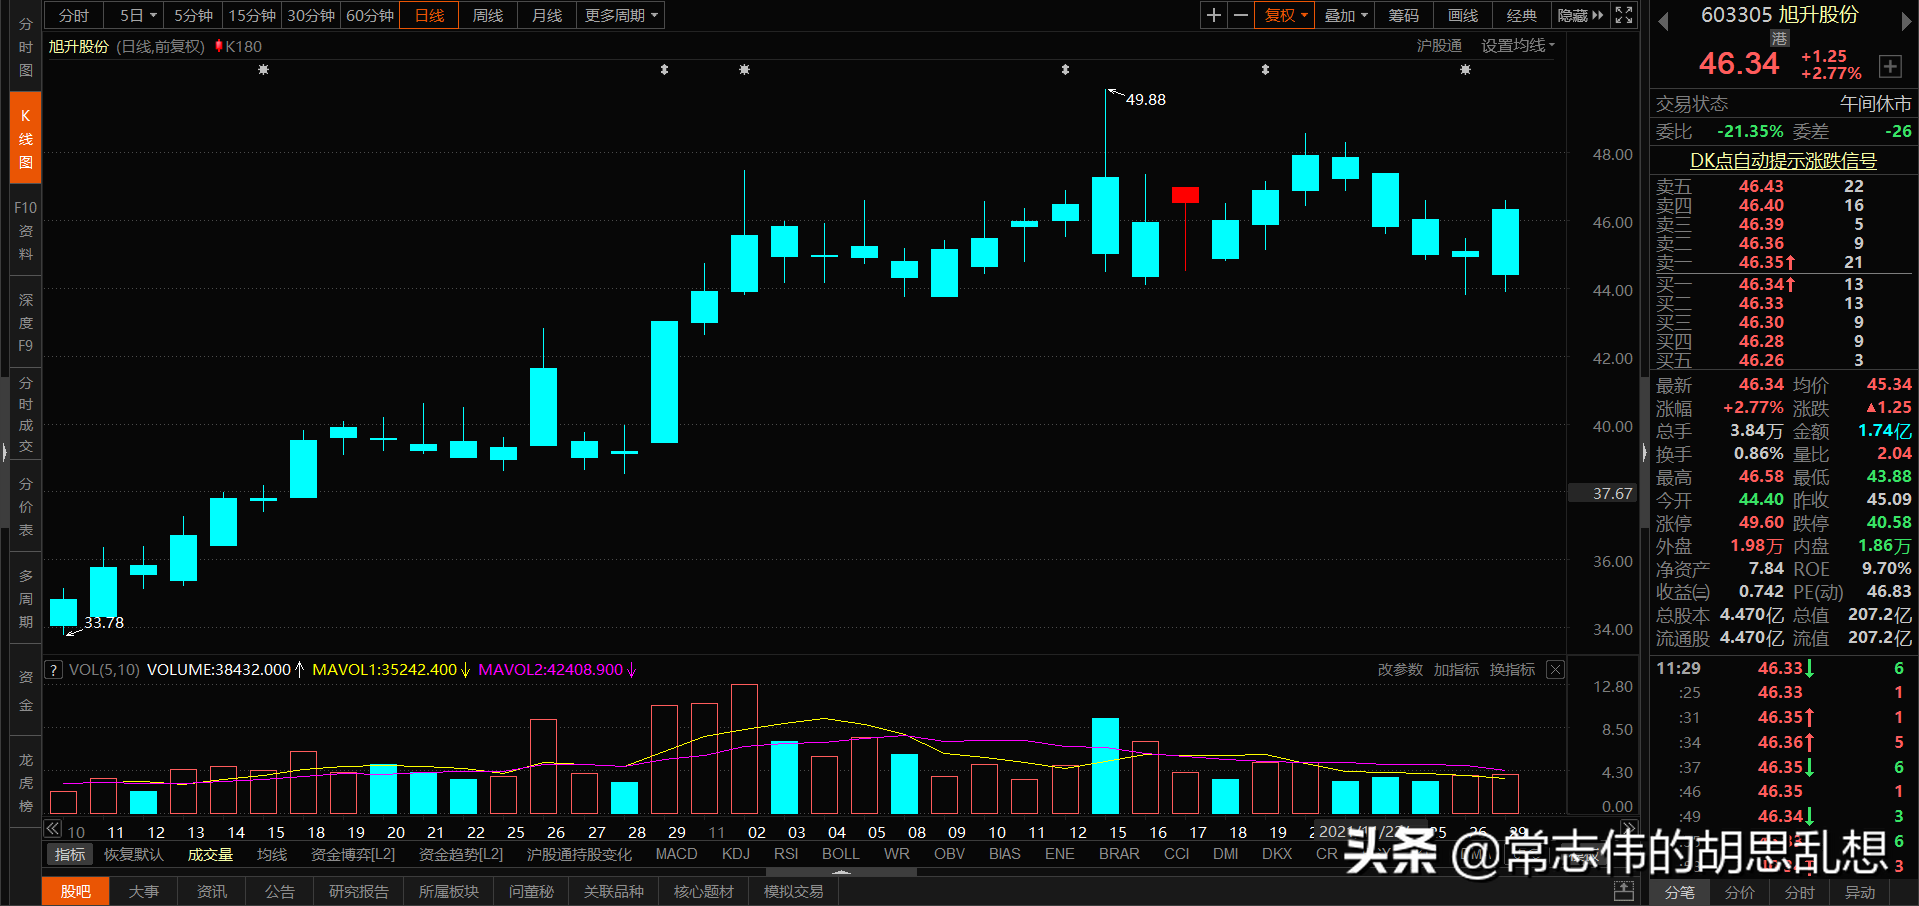Click the fullscreen expand icon

click(1622, 15)
